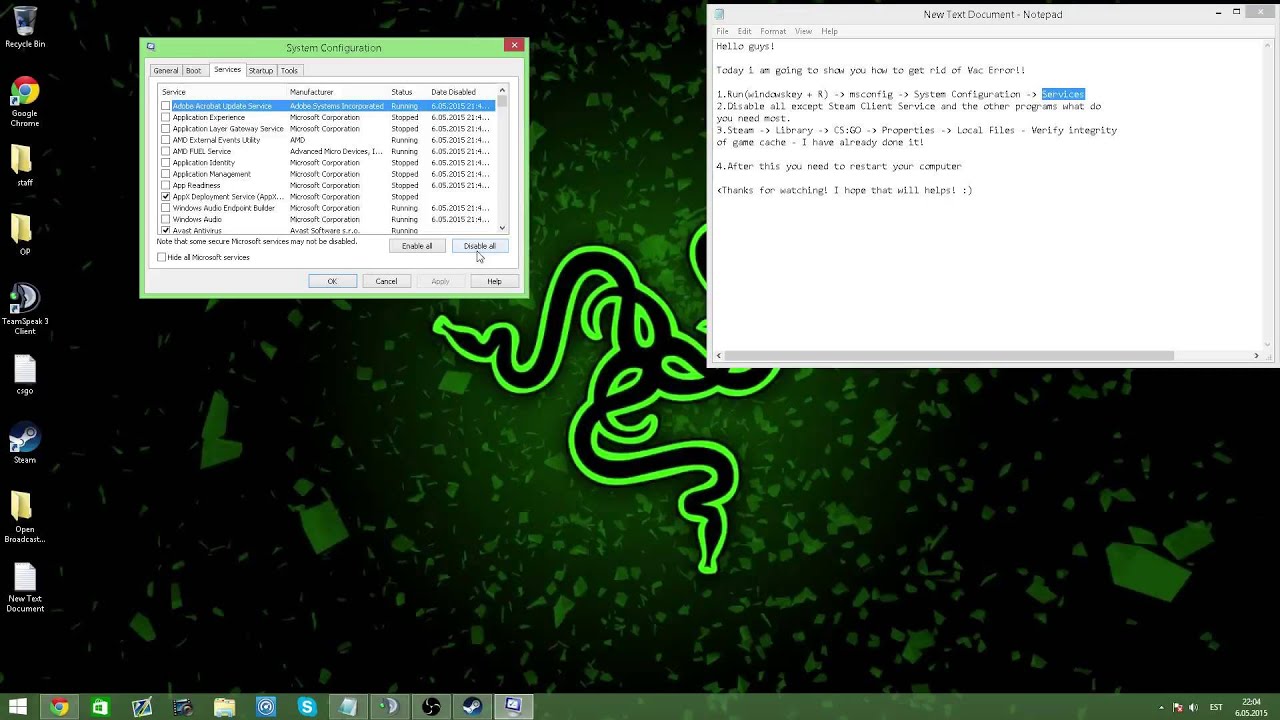Click the 'Enable all' button
This screenshot has height=720, width=1280.
(x=417, y=246)
